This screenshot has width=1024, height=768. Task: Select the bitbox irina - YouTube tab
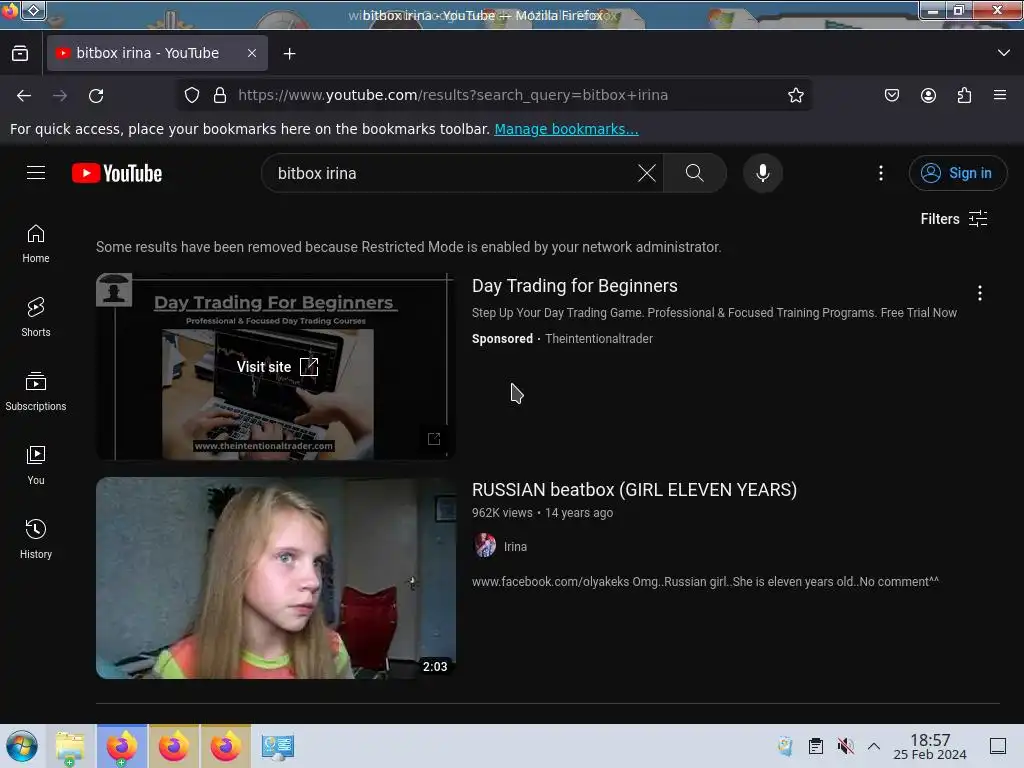(157, 53)
